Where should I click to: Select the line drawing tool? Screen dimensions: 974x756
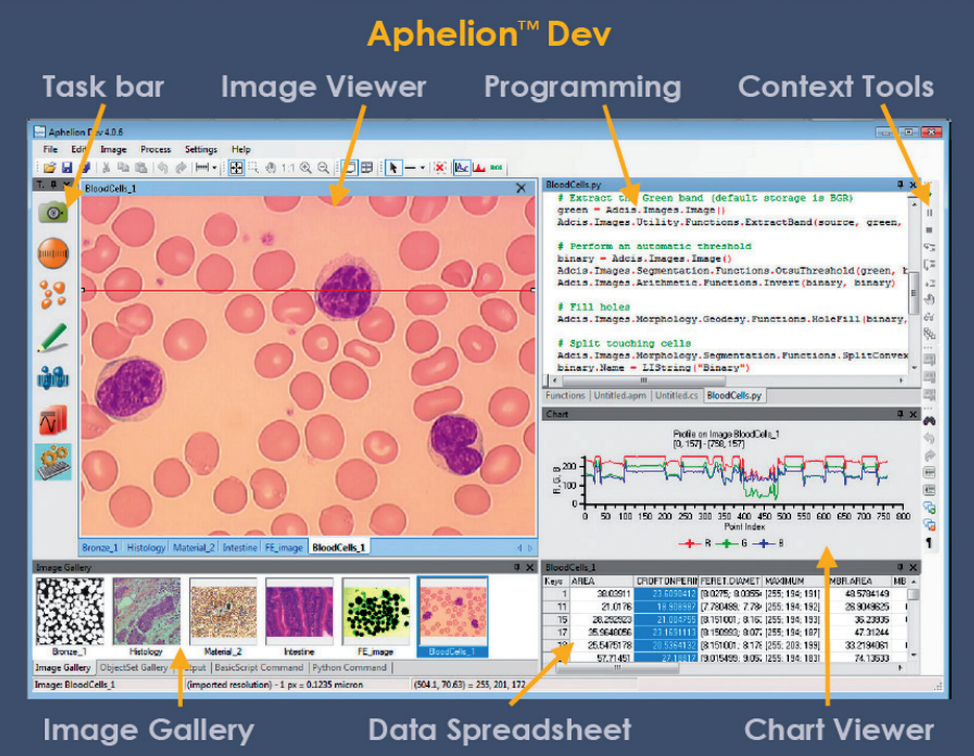click(410, 168)
